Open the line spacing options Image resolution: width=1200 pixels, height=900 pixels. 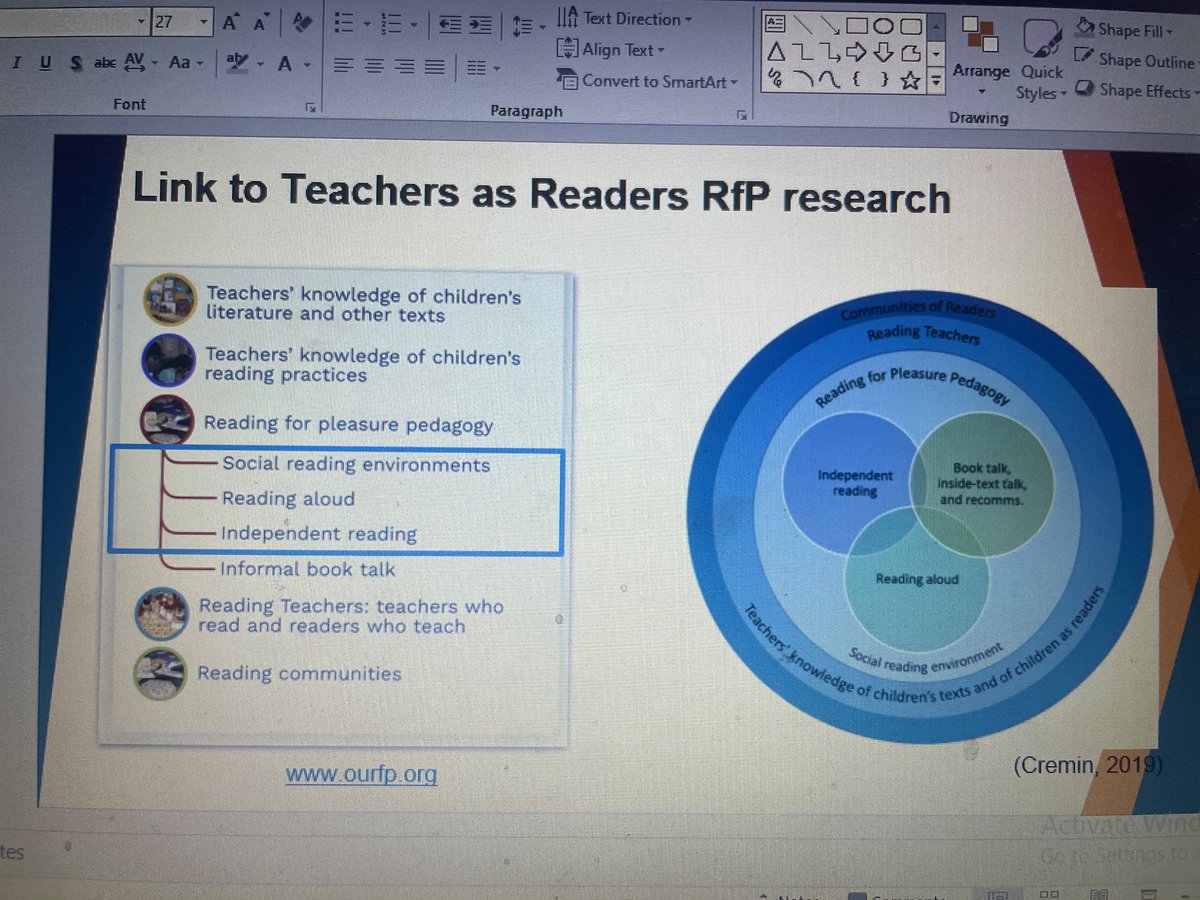[x=529, y=24]
